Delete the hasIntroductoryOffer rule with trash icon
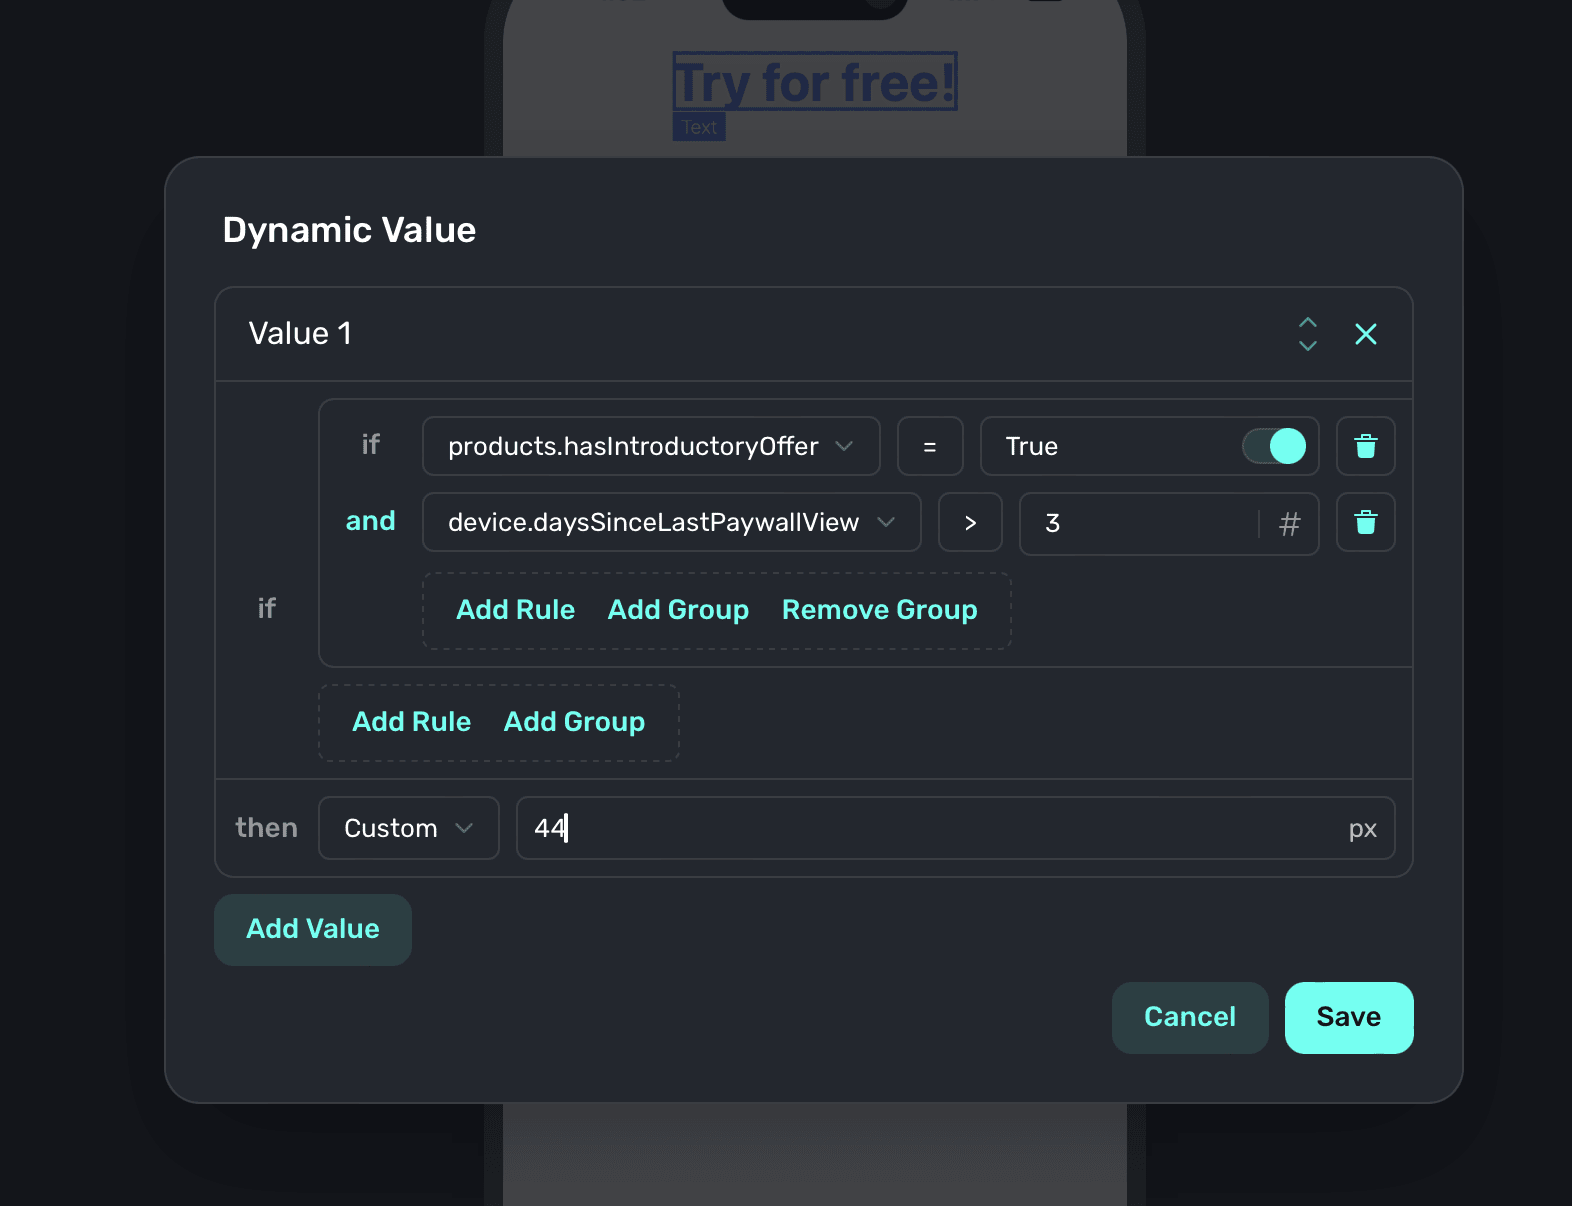The width and height of the screenshot is (1572, 1206). tap(1365, 446)
